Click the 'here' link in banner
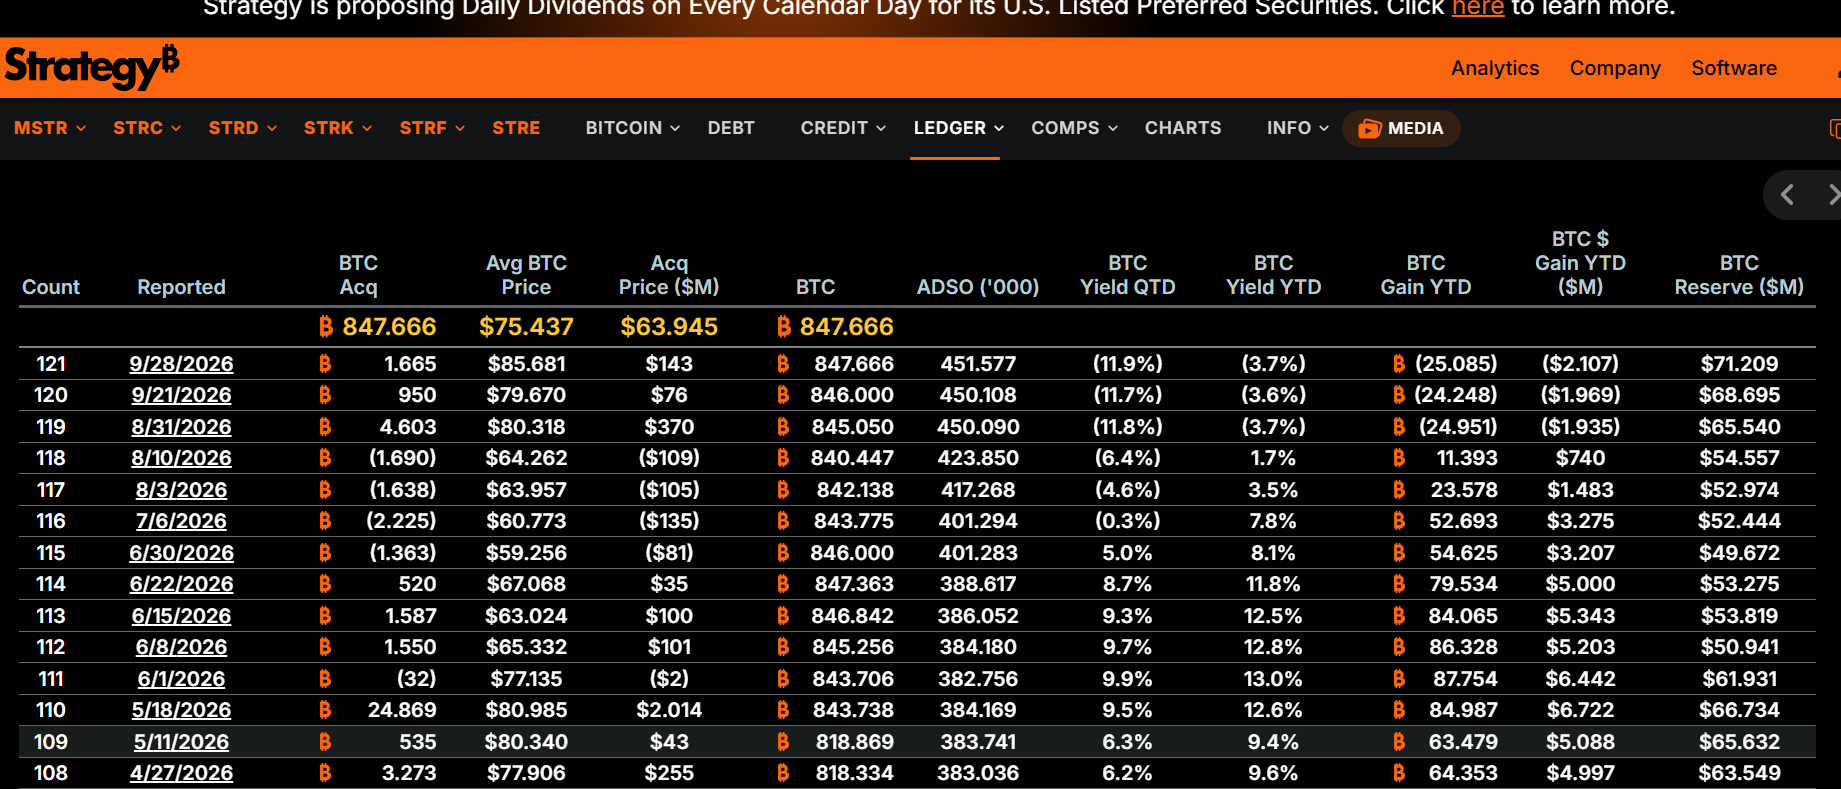Image resolution: width=1841 pixels, height=789 pixels. [x=1477, y=8]
